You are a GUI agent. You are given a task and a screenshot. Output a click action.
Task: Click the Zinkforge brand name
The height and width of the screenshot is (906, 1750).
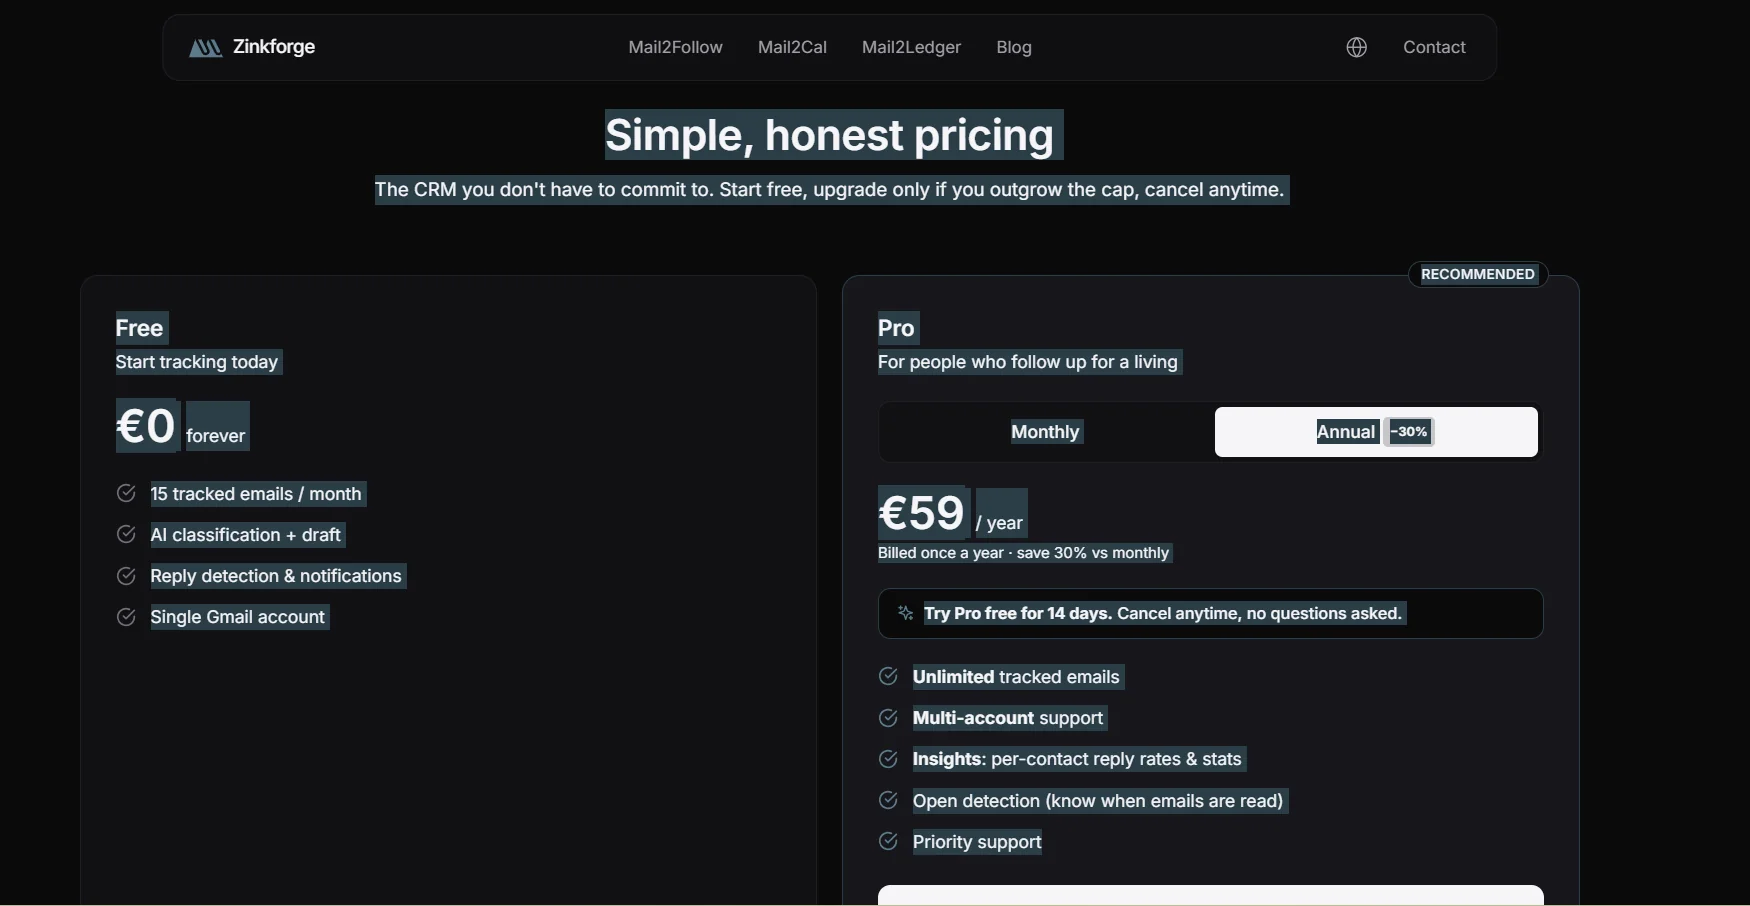point(274,47)
